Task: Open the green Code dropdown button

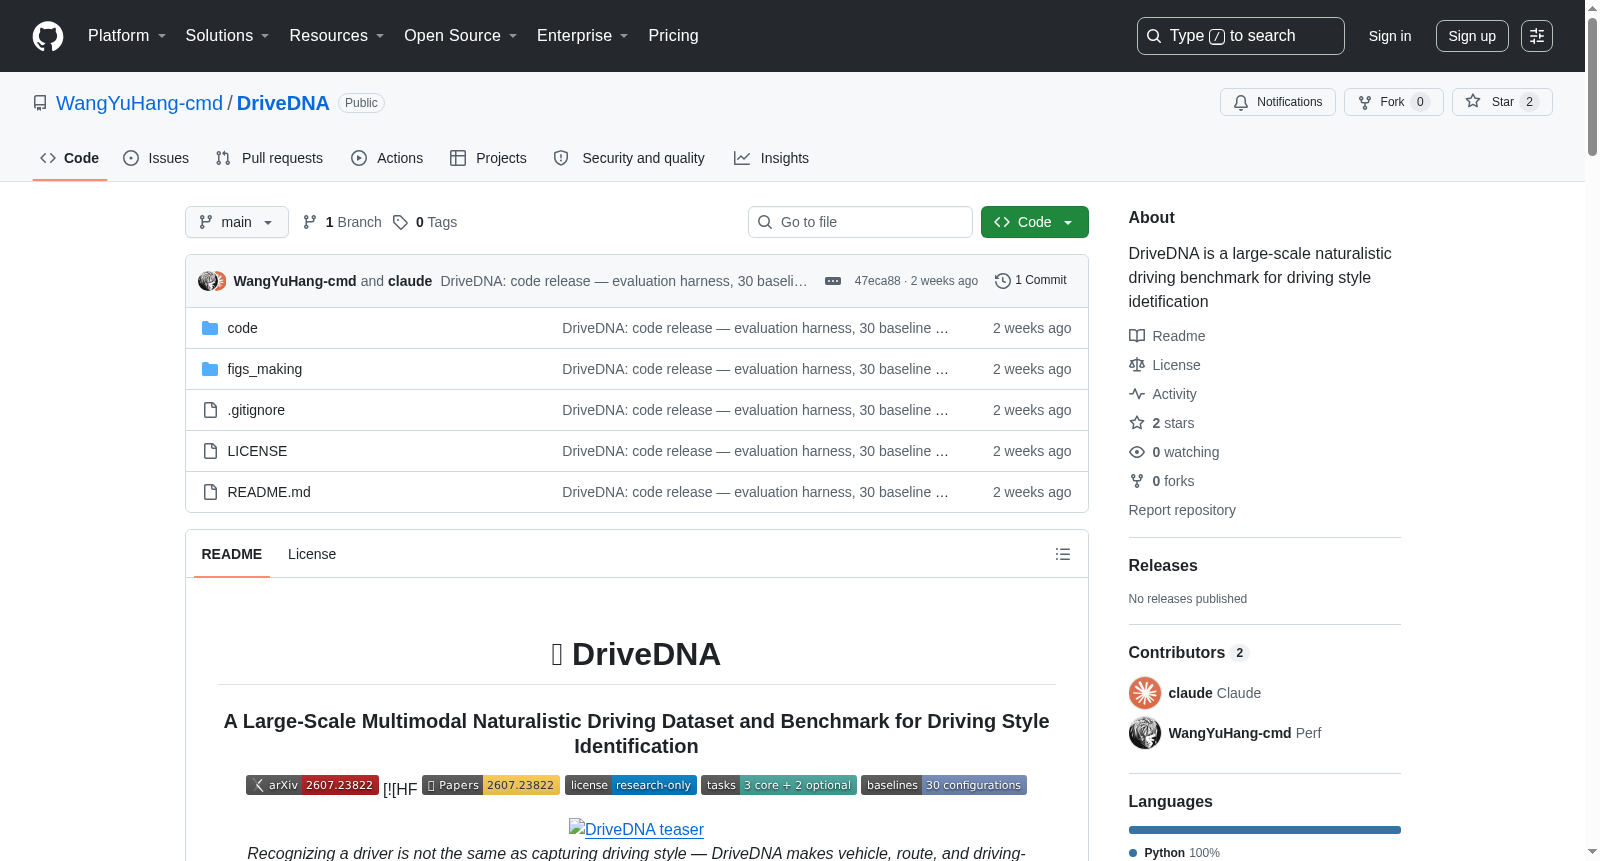Action: [x=1035, y=222]
